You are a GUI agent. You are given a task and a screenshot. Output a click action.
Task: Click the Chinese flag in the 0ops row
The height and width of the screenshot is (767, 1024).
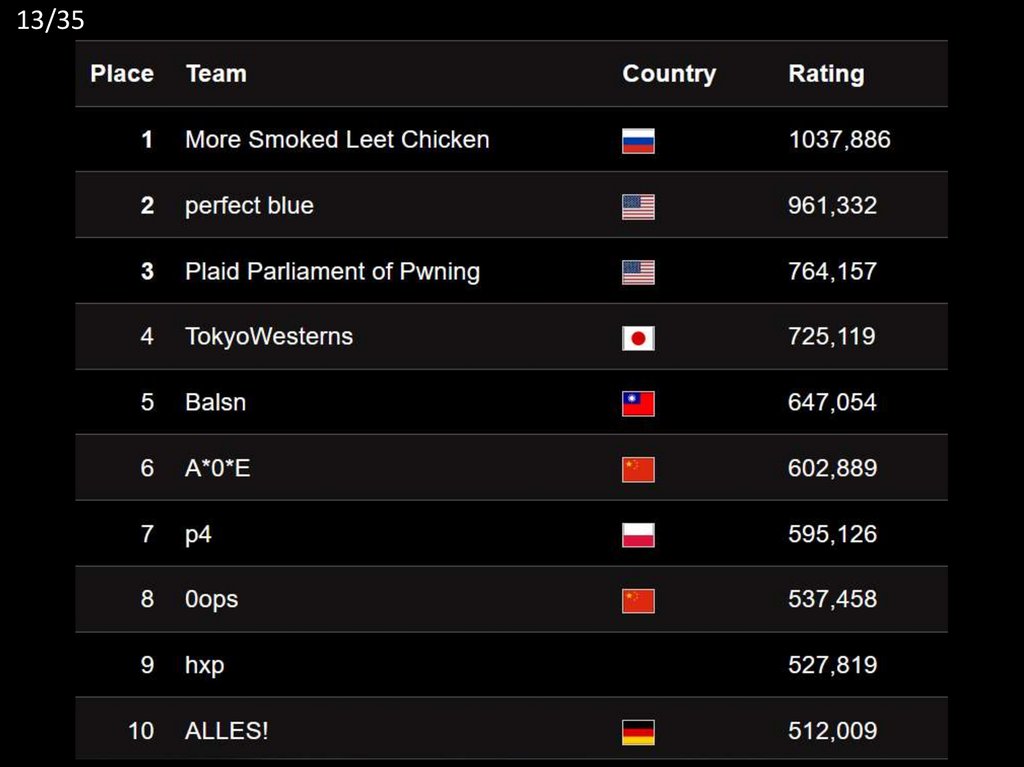point(638,600)
